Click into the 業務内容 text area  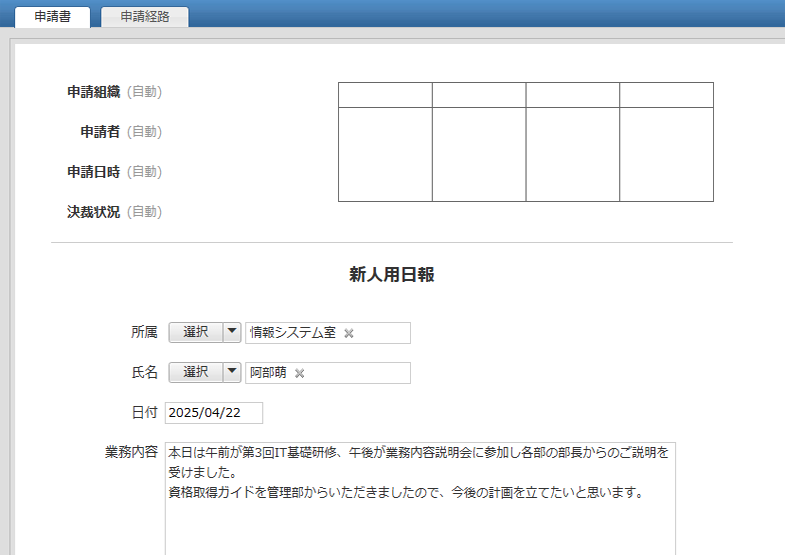(x=420, y=520)
